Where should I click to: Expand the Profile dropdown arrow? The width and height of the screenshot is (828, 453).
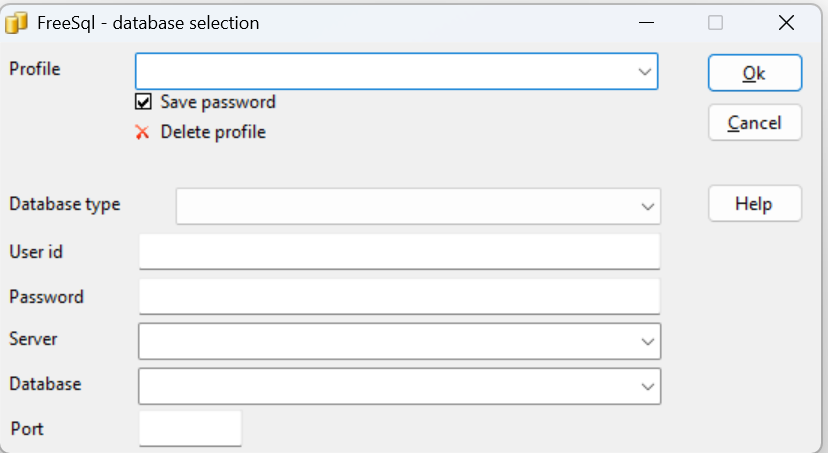[644, 71]
